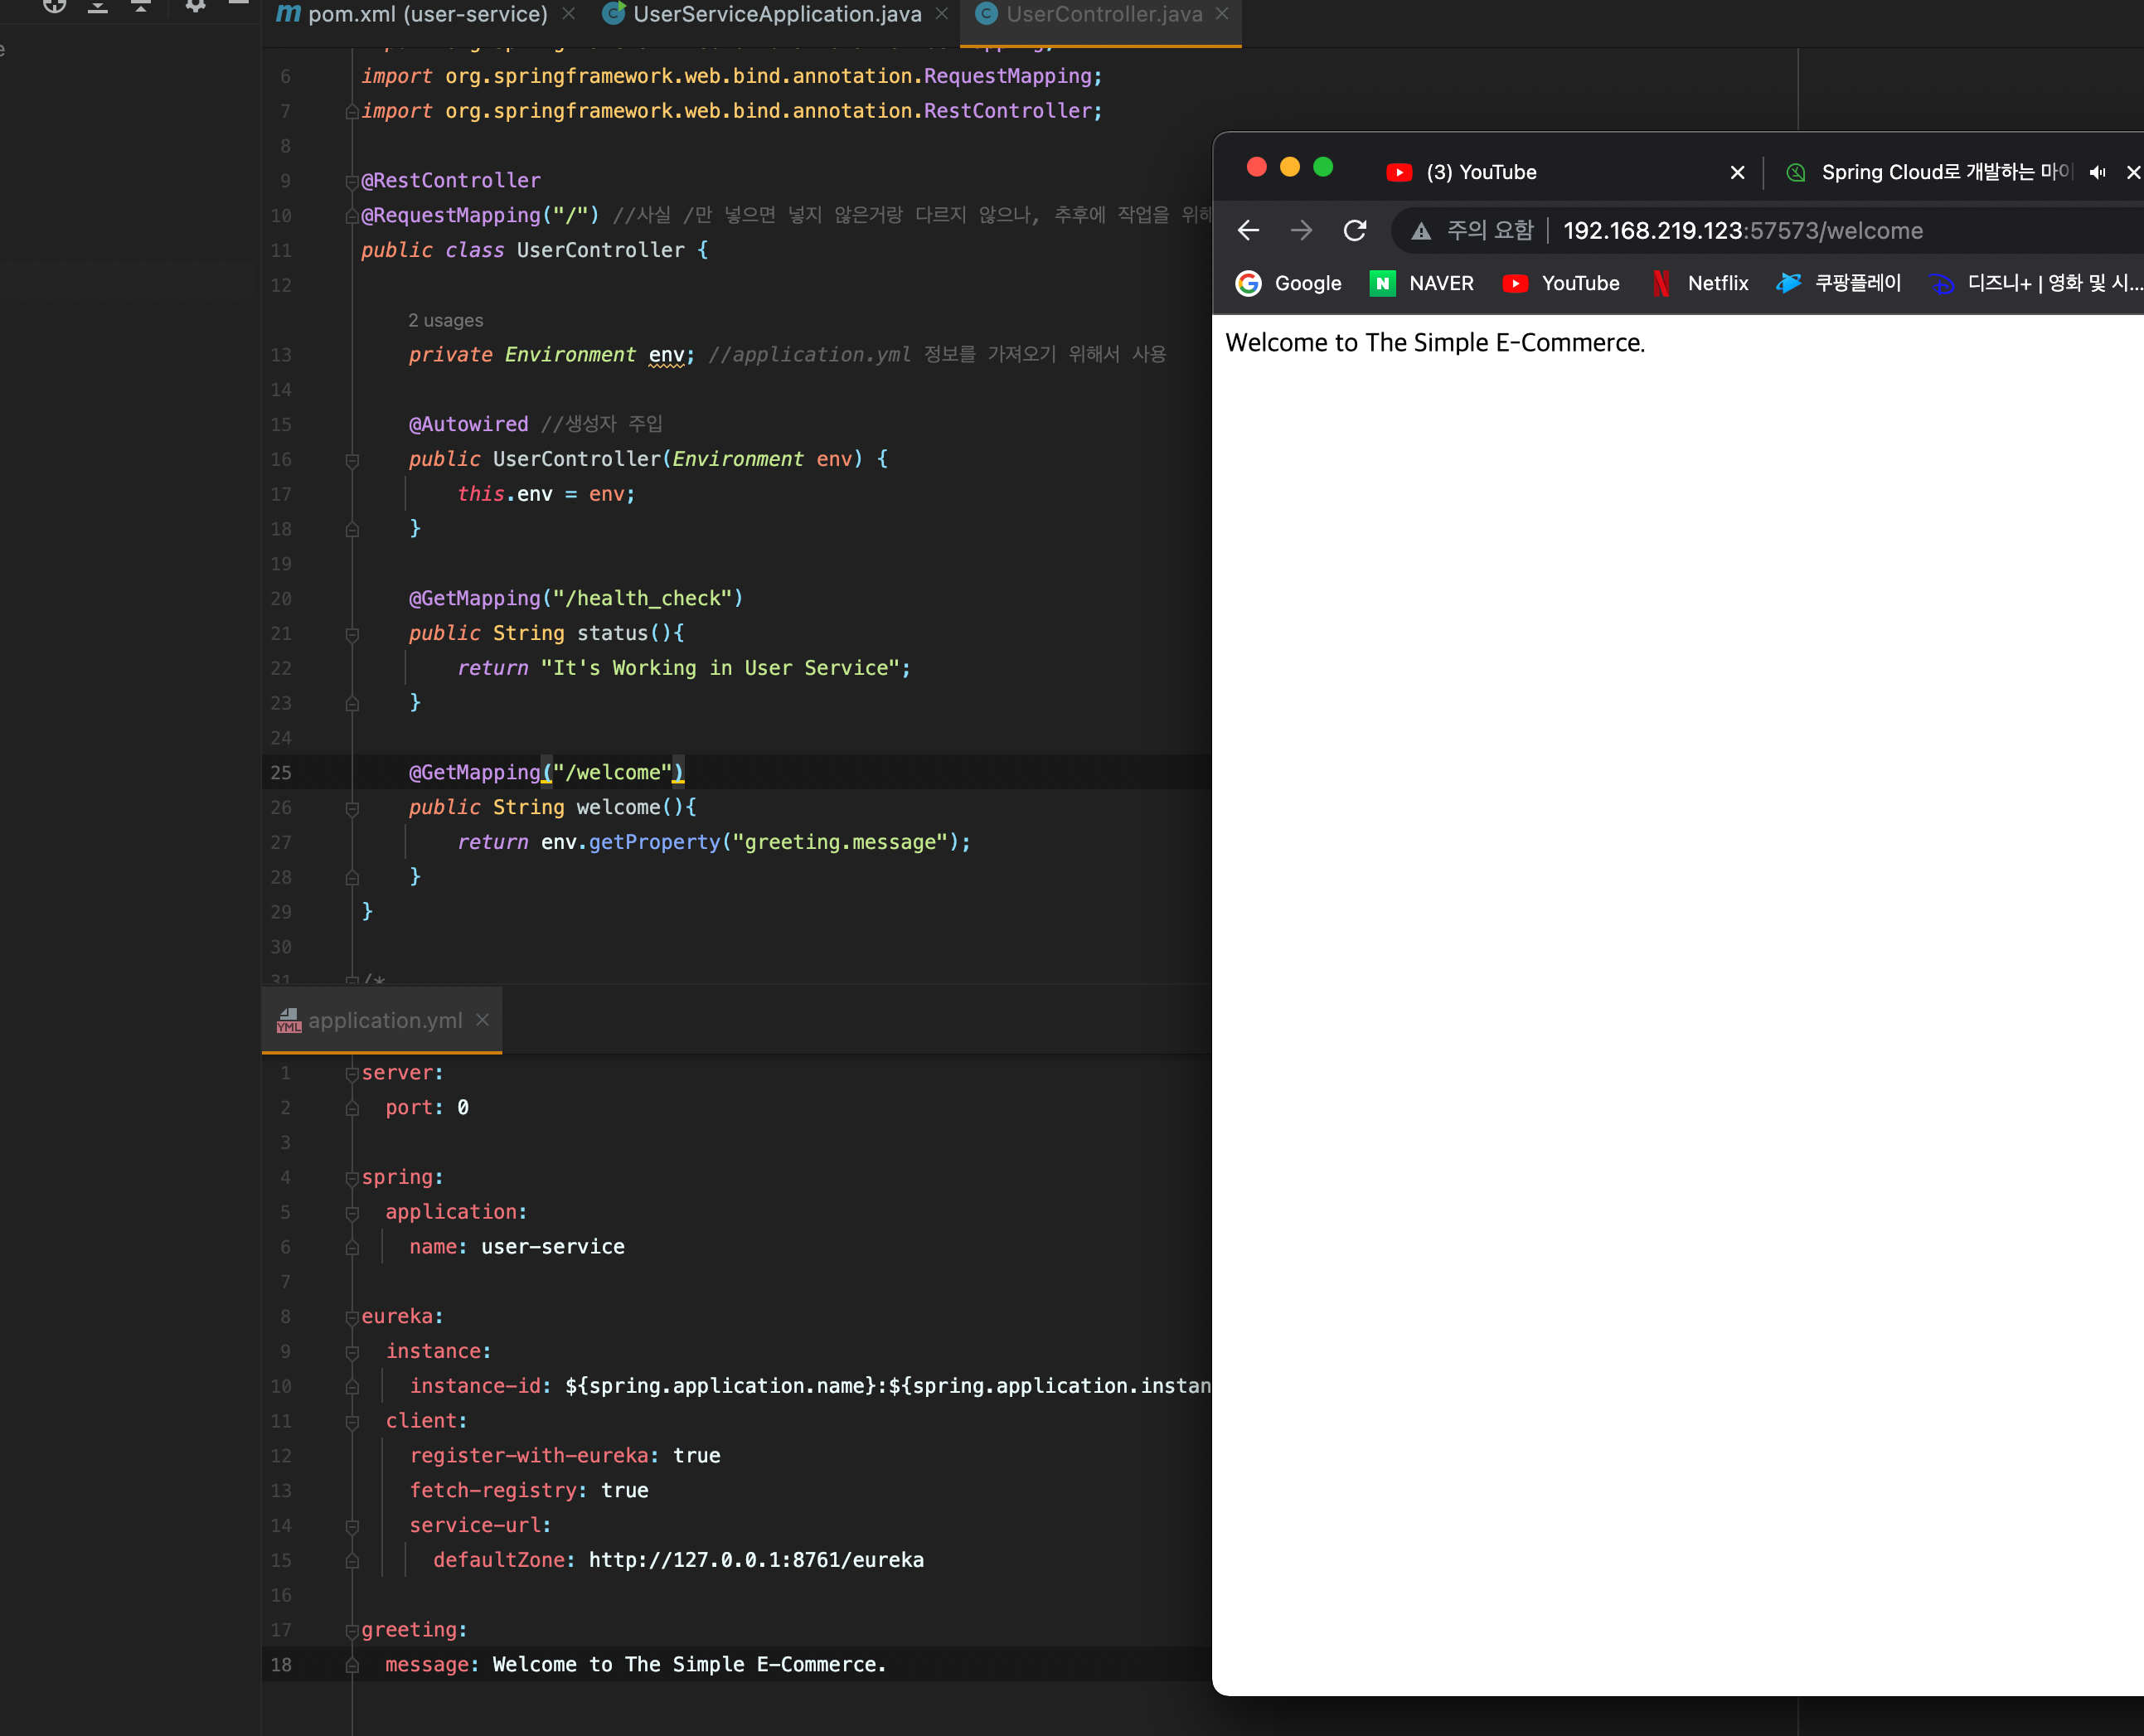The height and width of the screenshot is (1736, 2144).
Task: Fold the status() method at line 21
Action: coord(352,634)
